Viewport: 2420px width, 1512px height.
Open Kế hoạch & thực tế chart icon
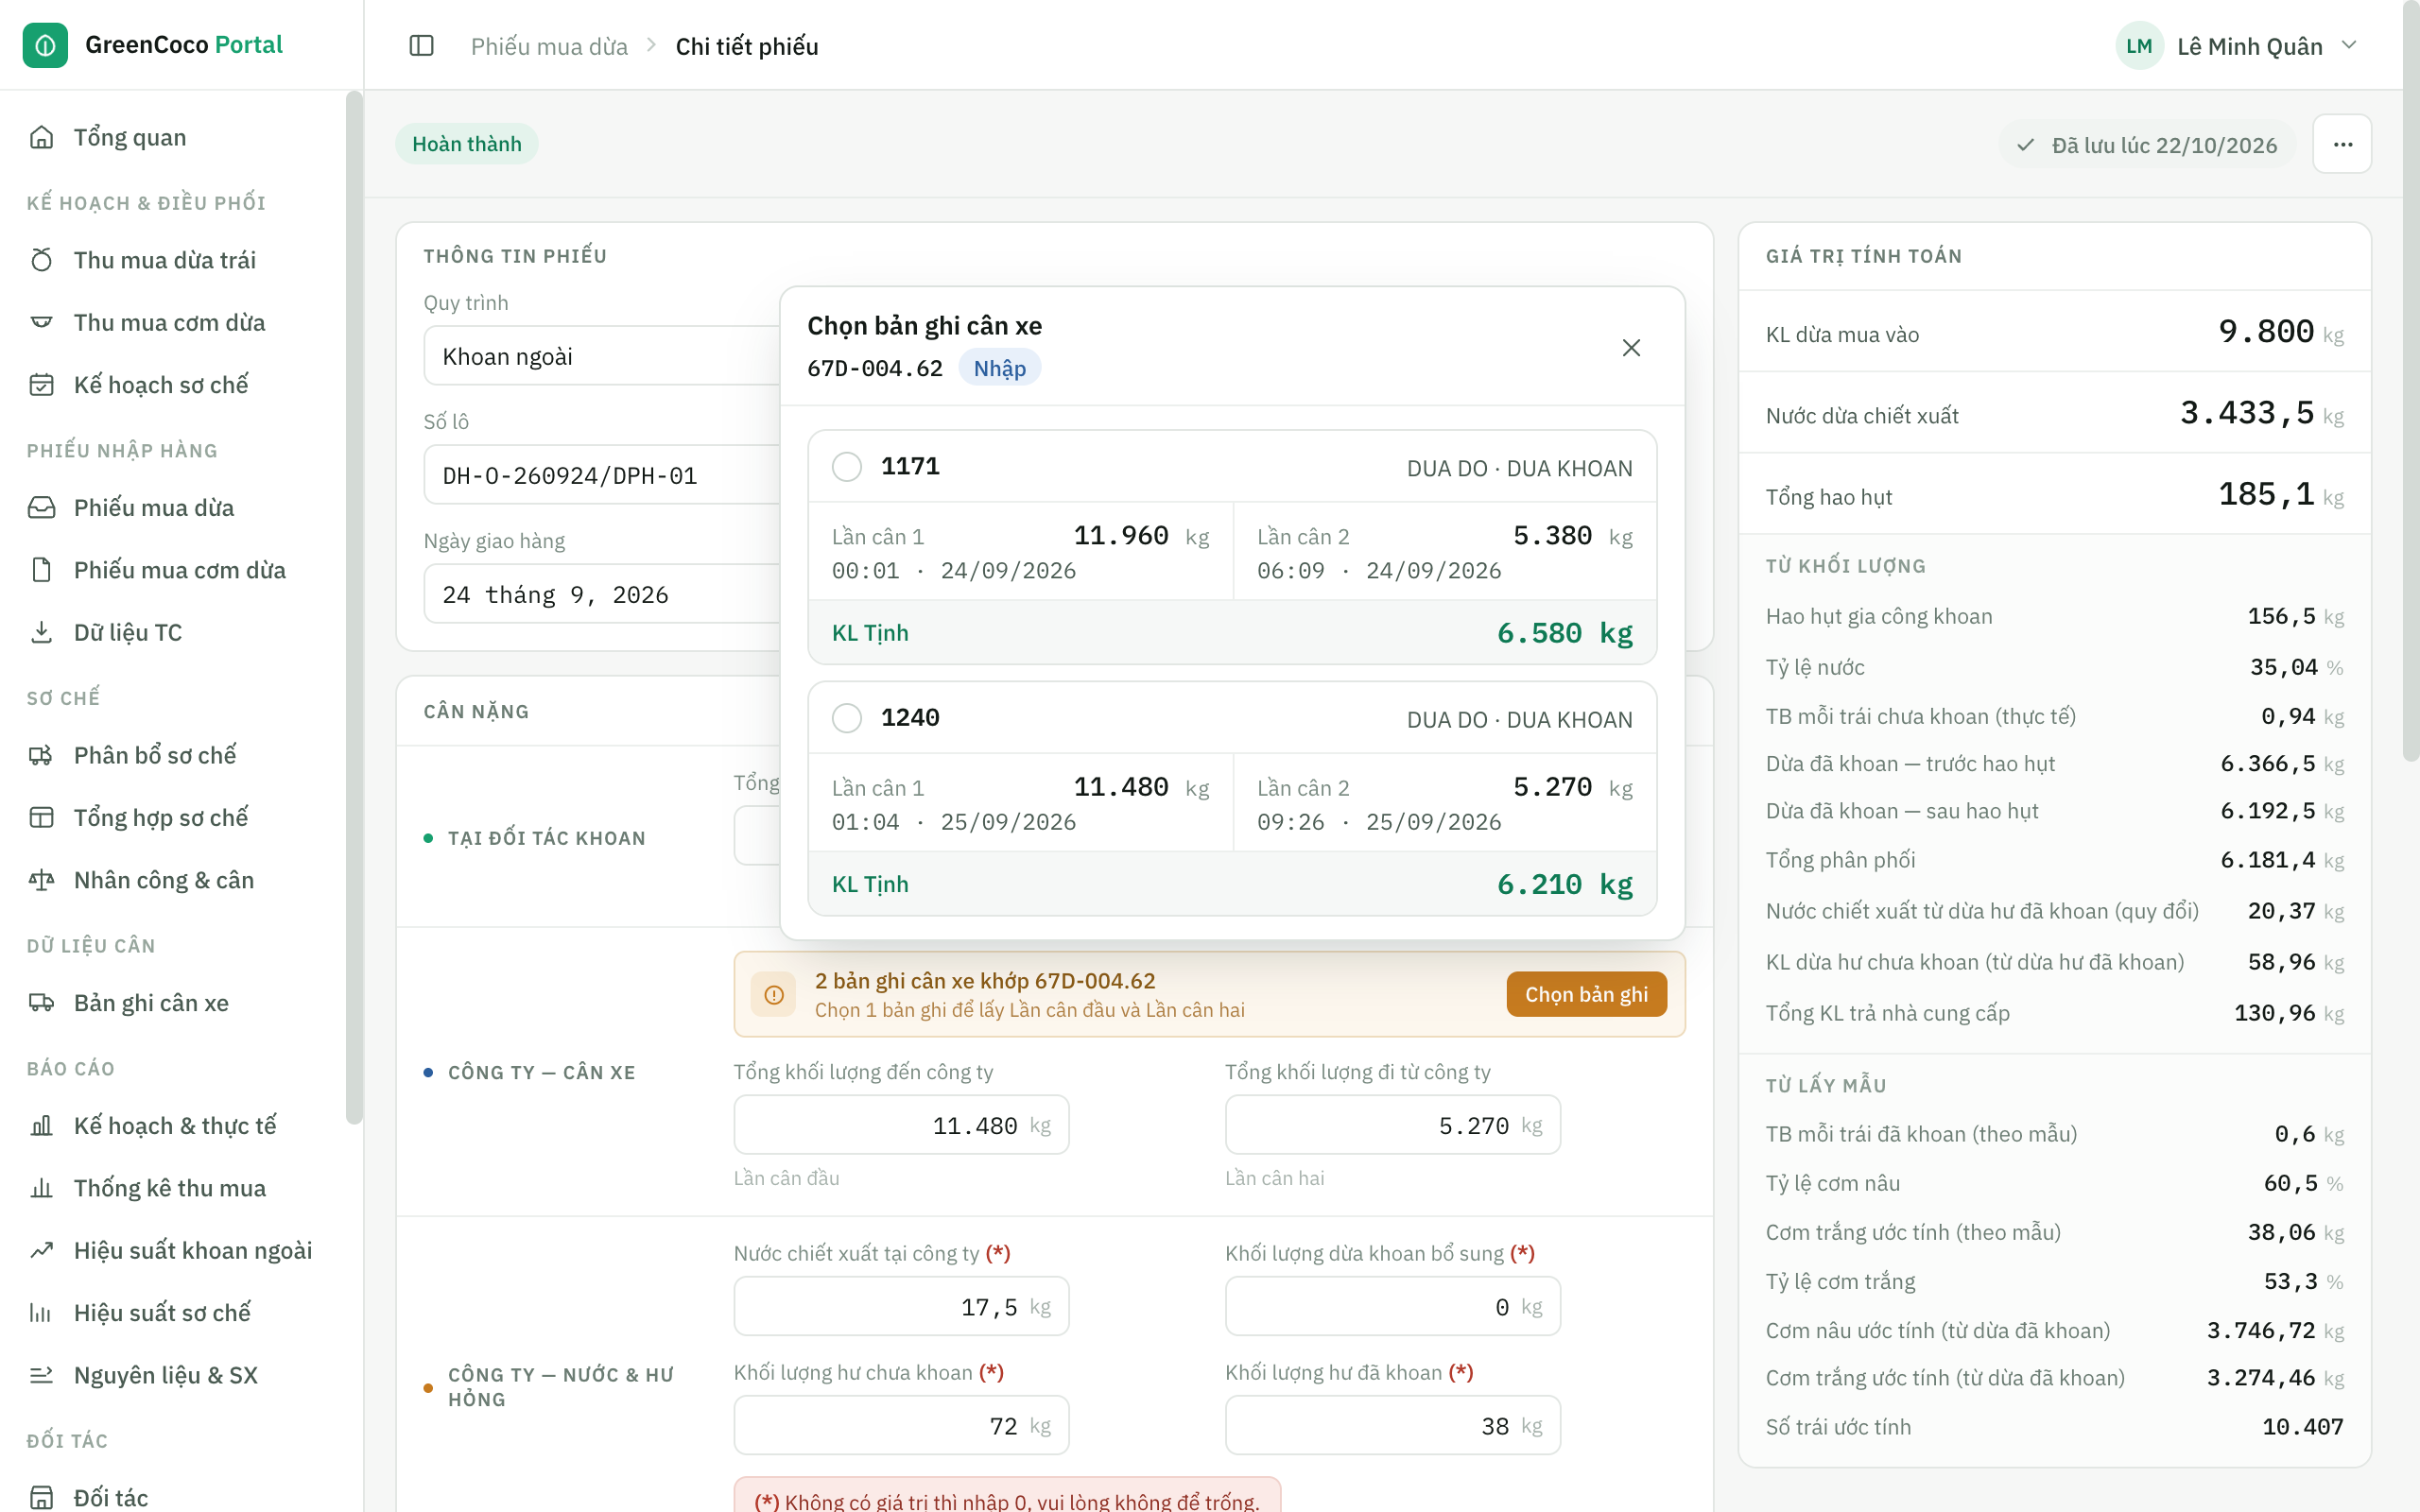pyautogui.click(x=41, y=1125)
